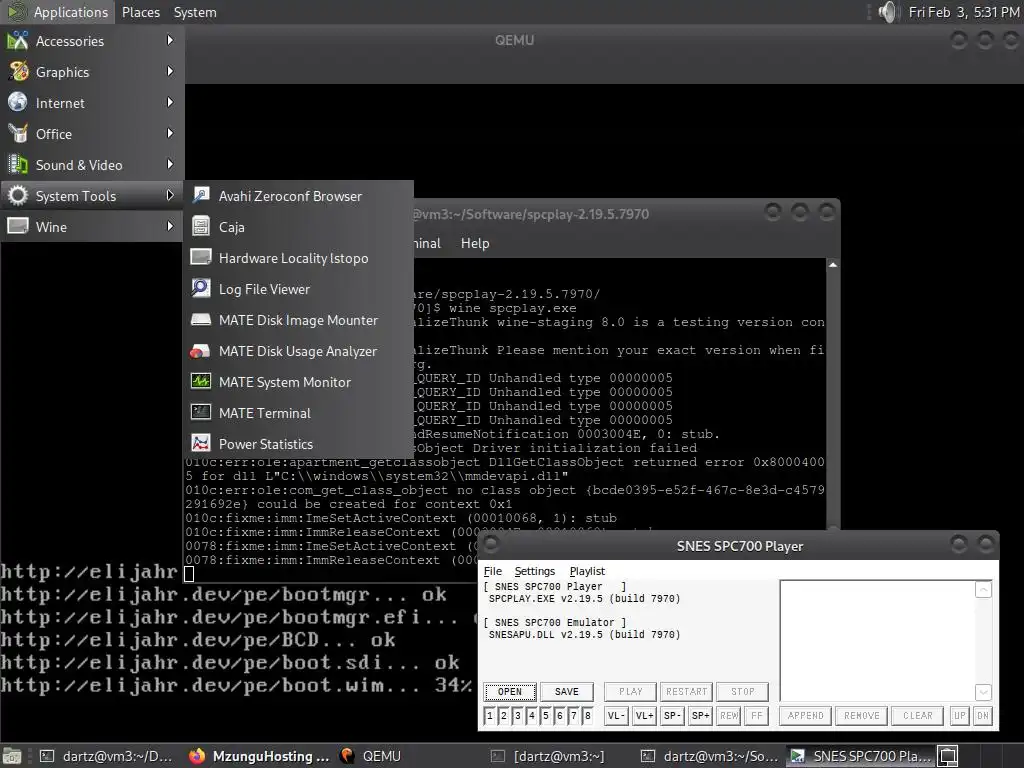
Task: Toggle voice channel 2 in SPC700 Player
Action: (504, 716)
